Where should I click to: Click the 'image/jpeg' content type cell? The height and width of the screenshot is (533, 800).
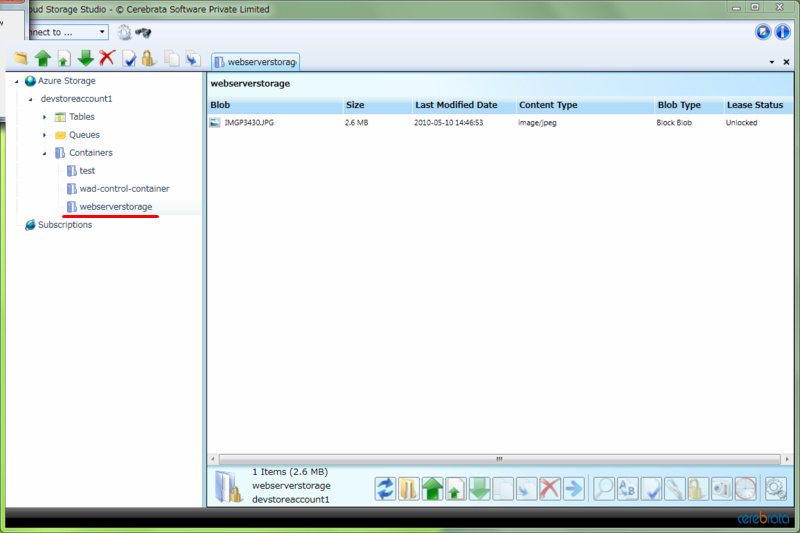(537, 123)
